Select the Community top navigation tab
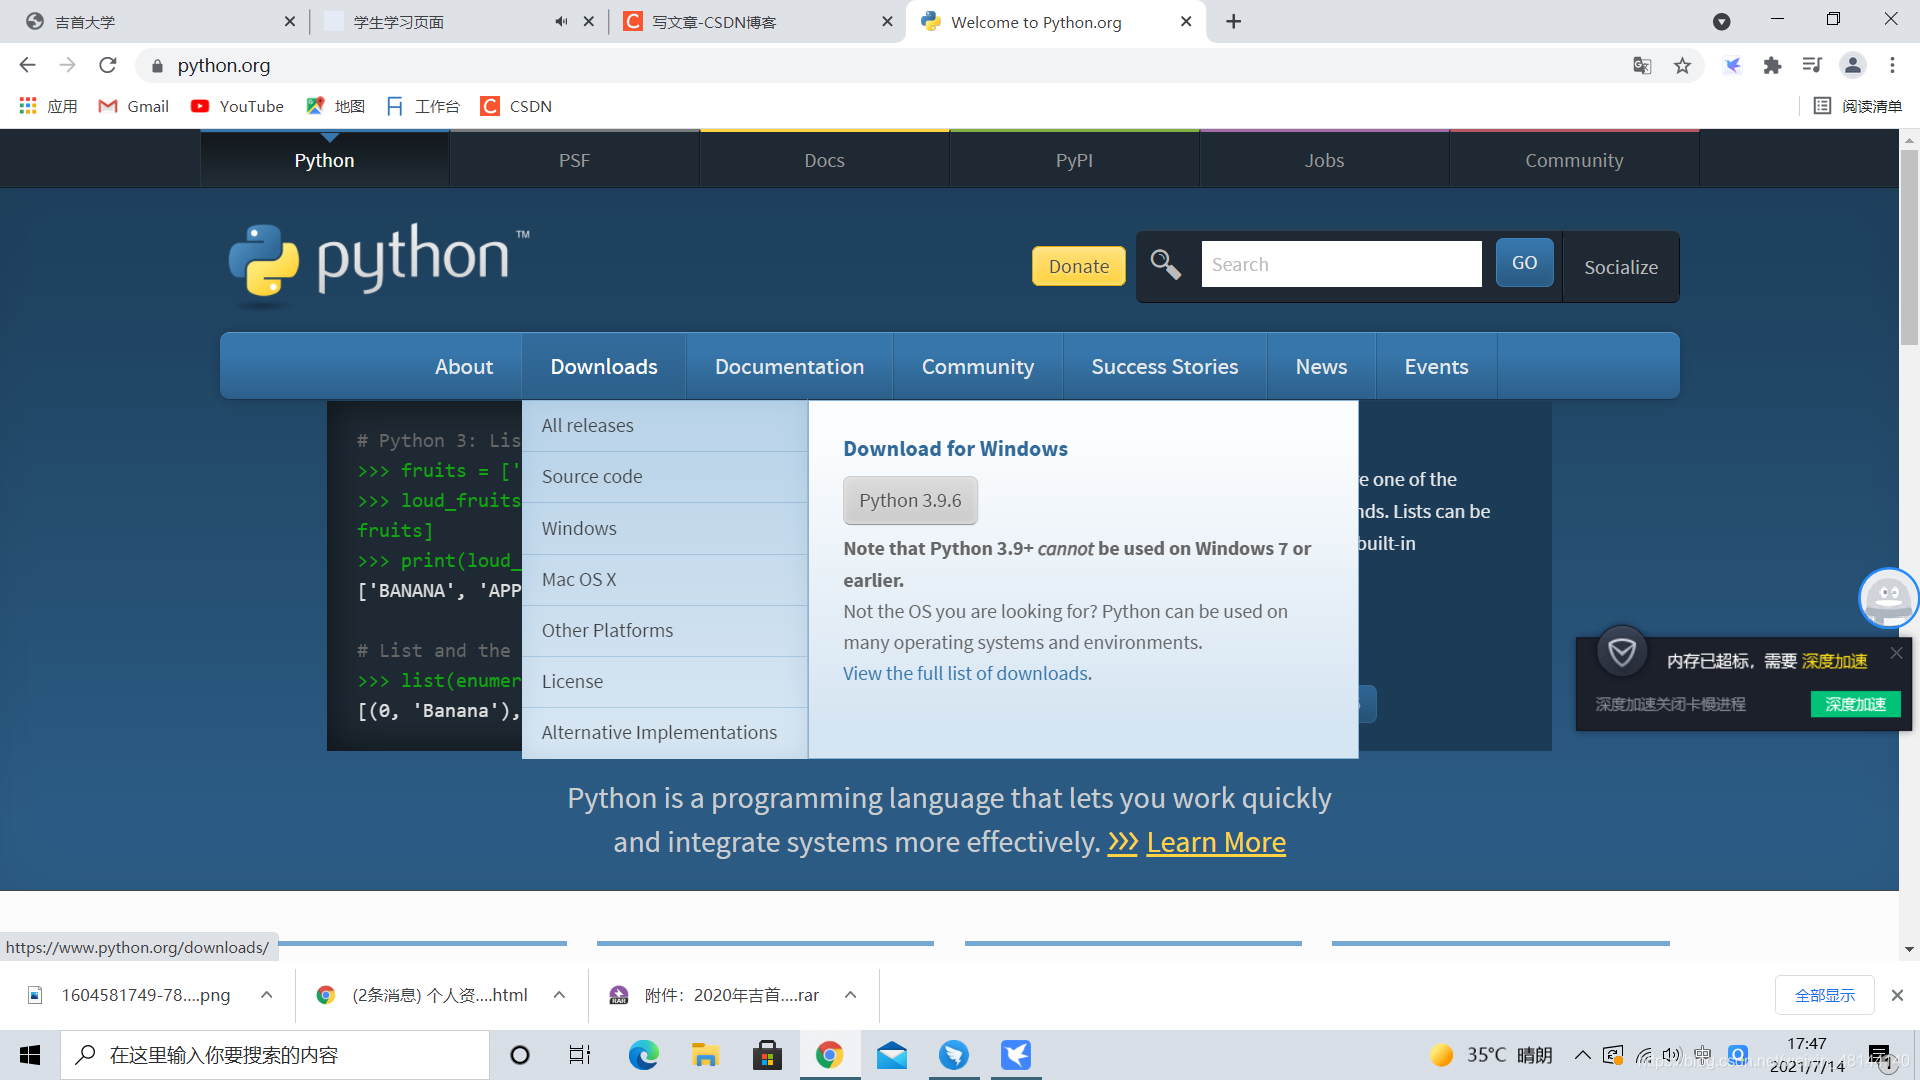This screenshot has width=1920, height=1080. (1574, 160)
